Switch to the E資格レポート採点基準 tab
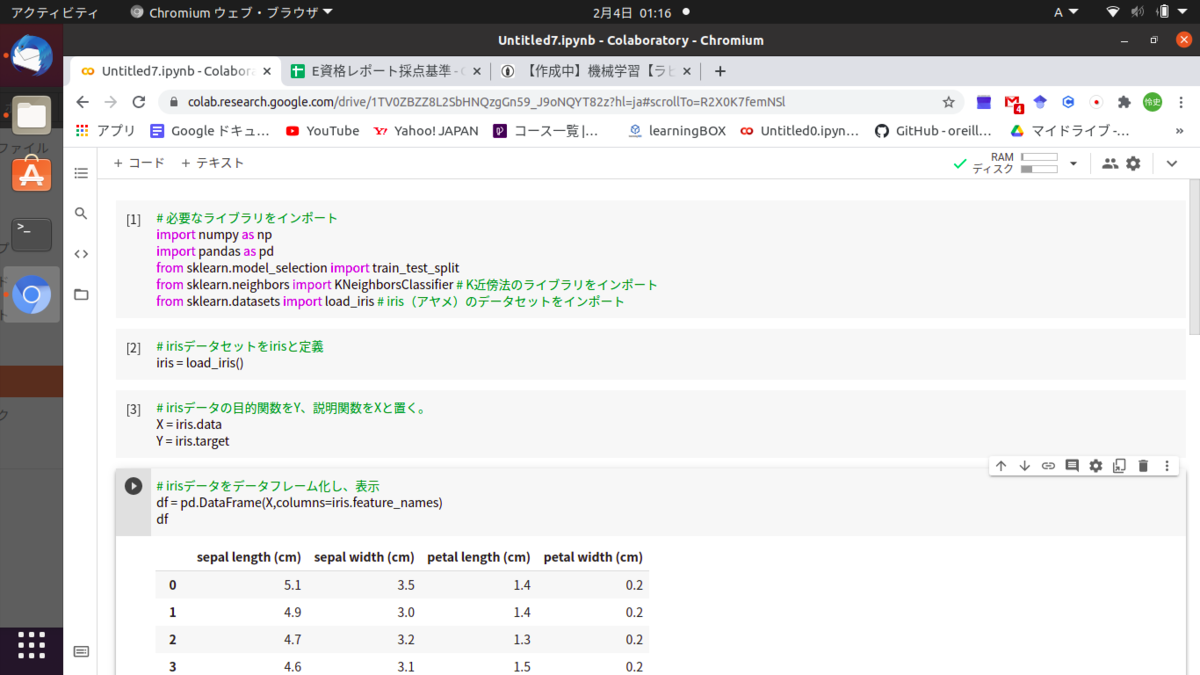This screenshot has width=1200, height=675. (x=385, y=71)
